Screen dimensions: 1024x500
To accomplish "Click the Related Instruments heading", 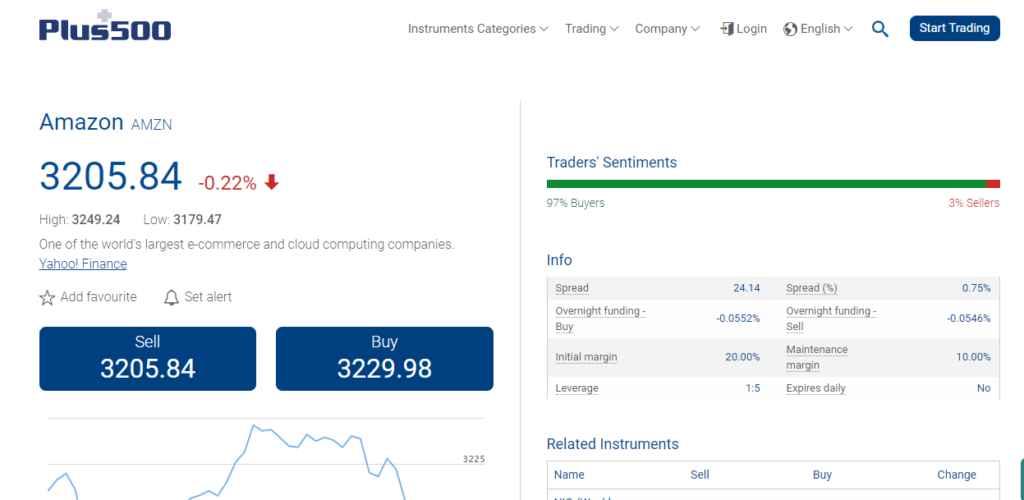I will click(x=613, y=445).
